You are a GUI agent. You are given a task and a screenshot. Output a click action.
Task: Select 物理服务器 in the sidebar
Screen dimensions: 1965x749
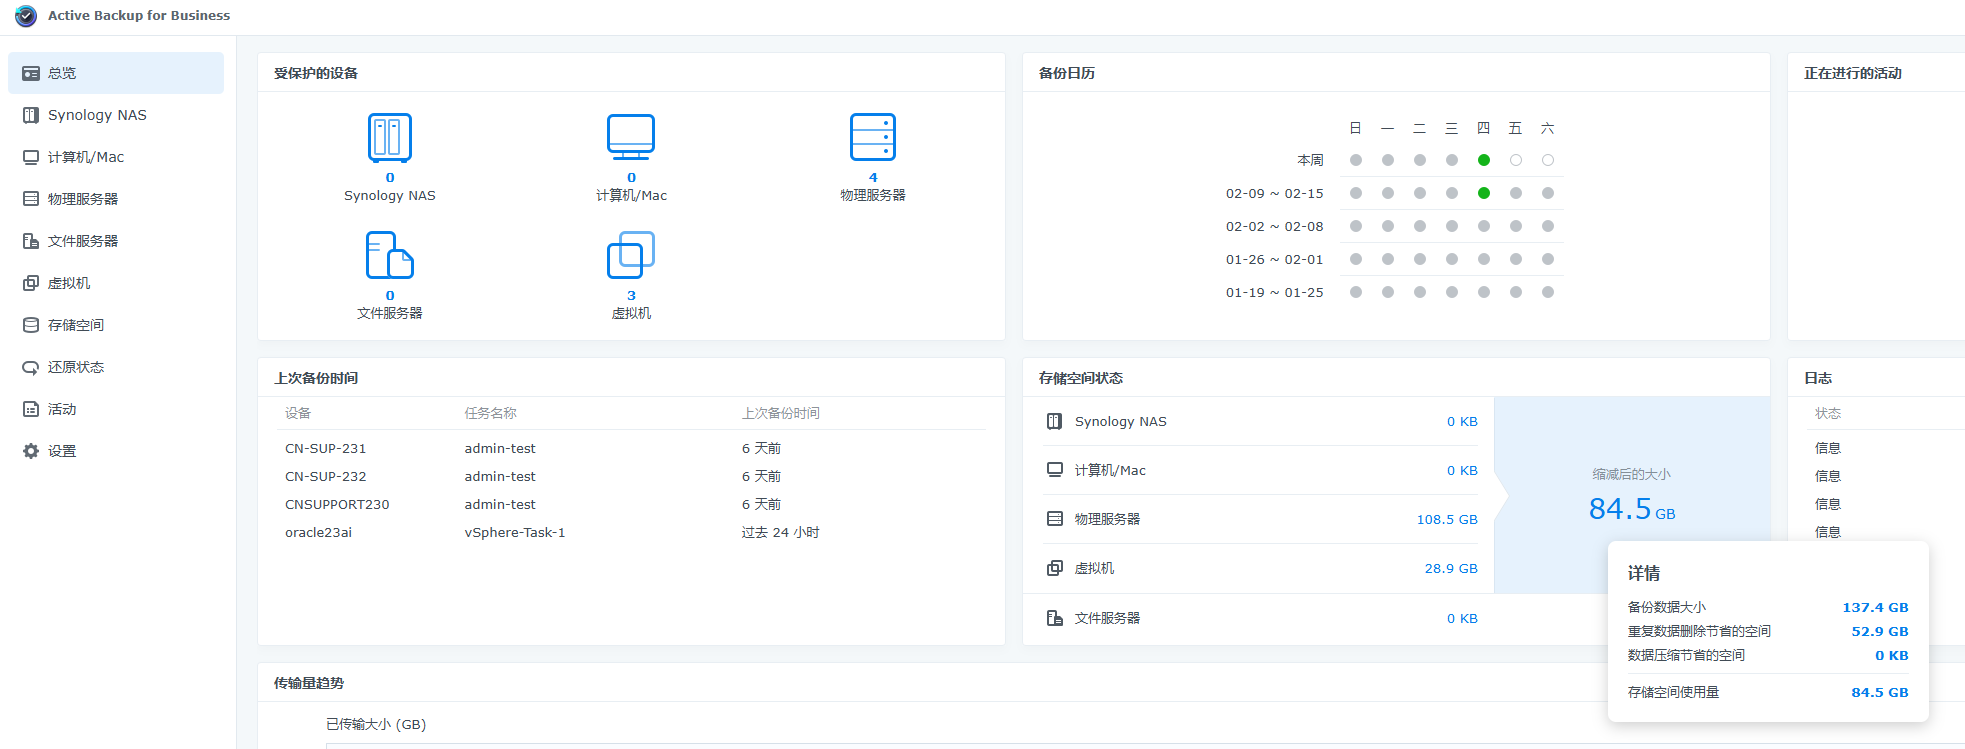pyautogui.click(x=116, y=199)
